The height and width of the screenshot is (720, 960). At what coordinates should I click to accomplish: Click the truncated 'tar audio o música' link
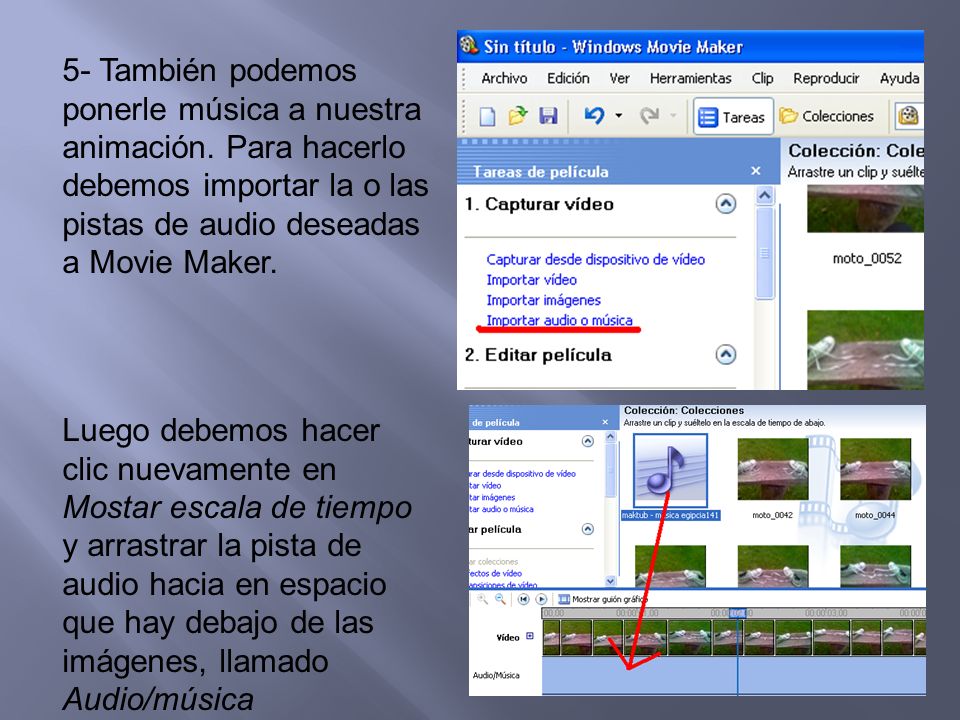[501, 509]
